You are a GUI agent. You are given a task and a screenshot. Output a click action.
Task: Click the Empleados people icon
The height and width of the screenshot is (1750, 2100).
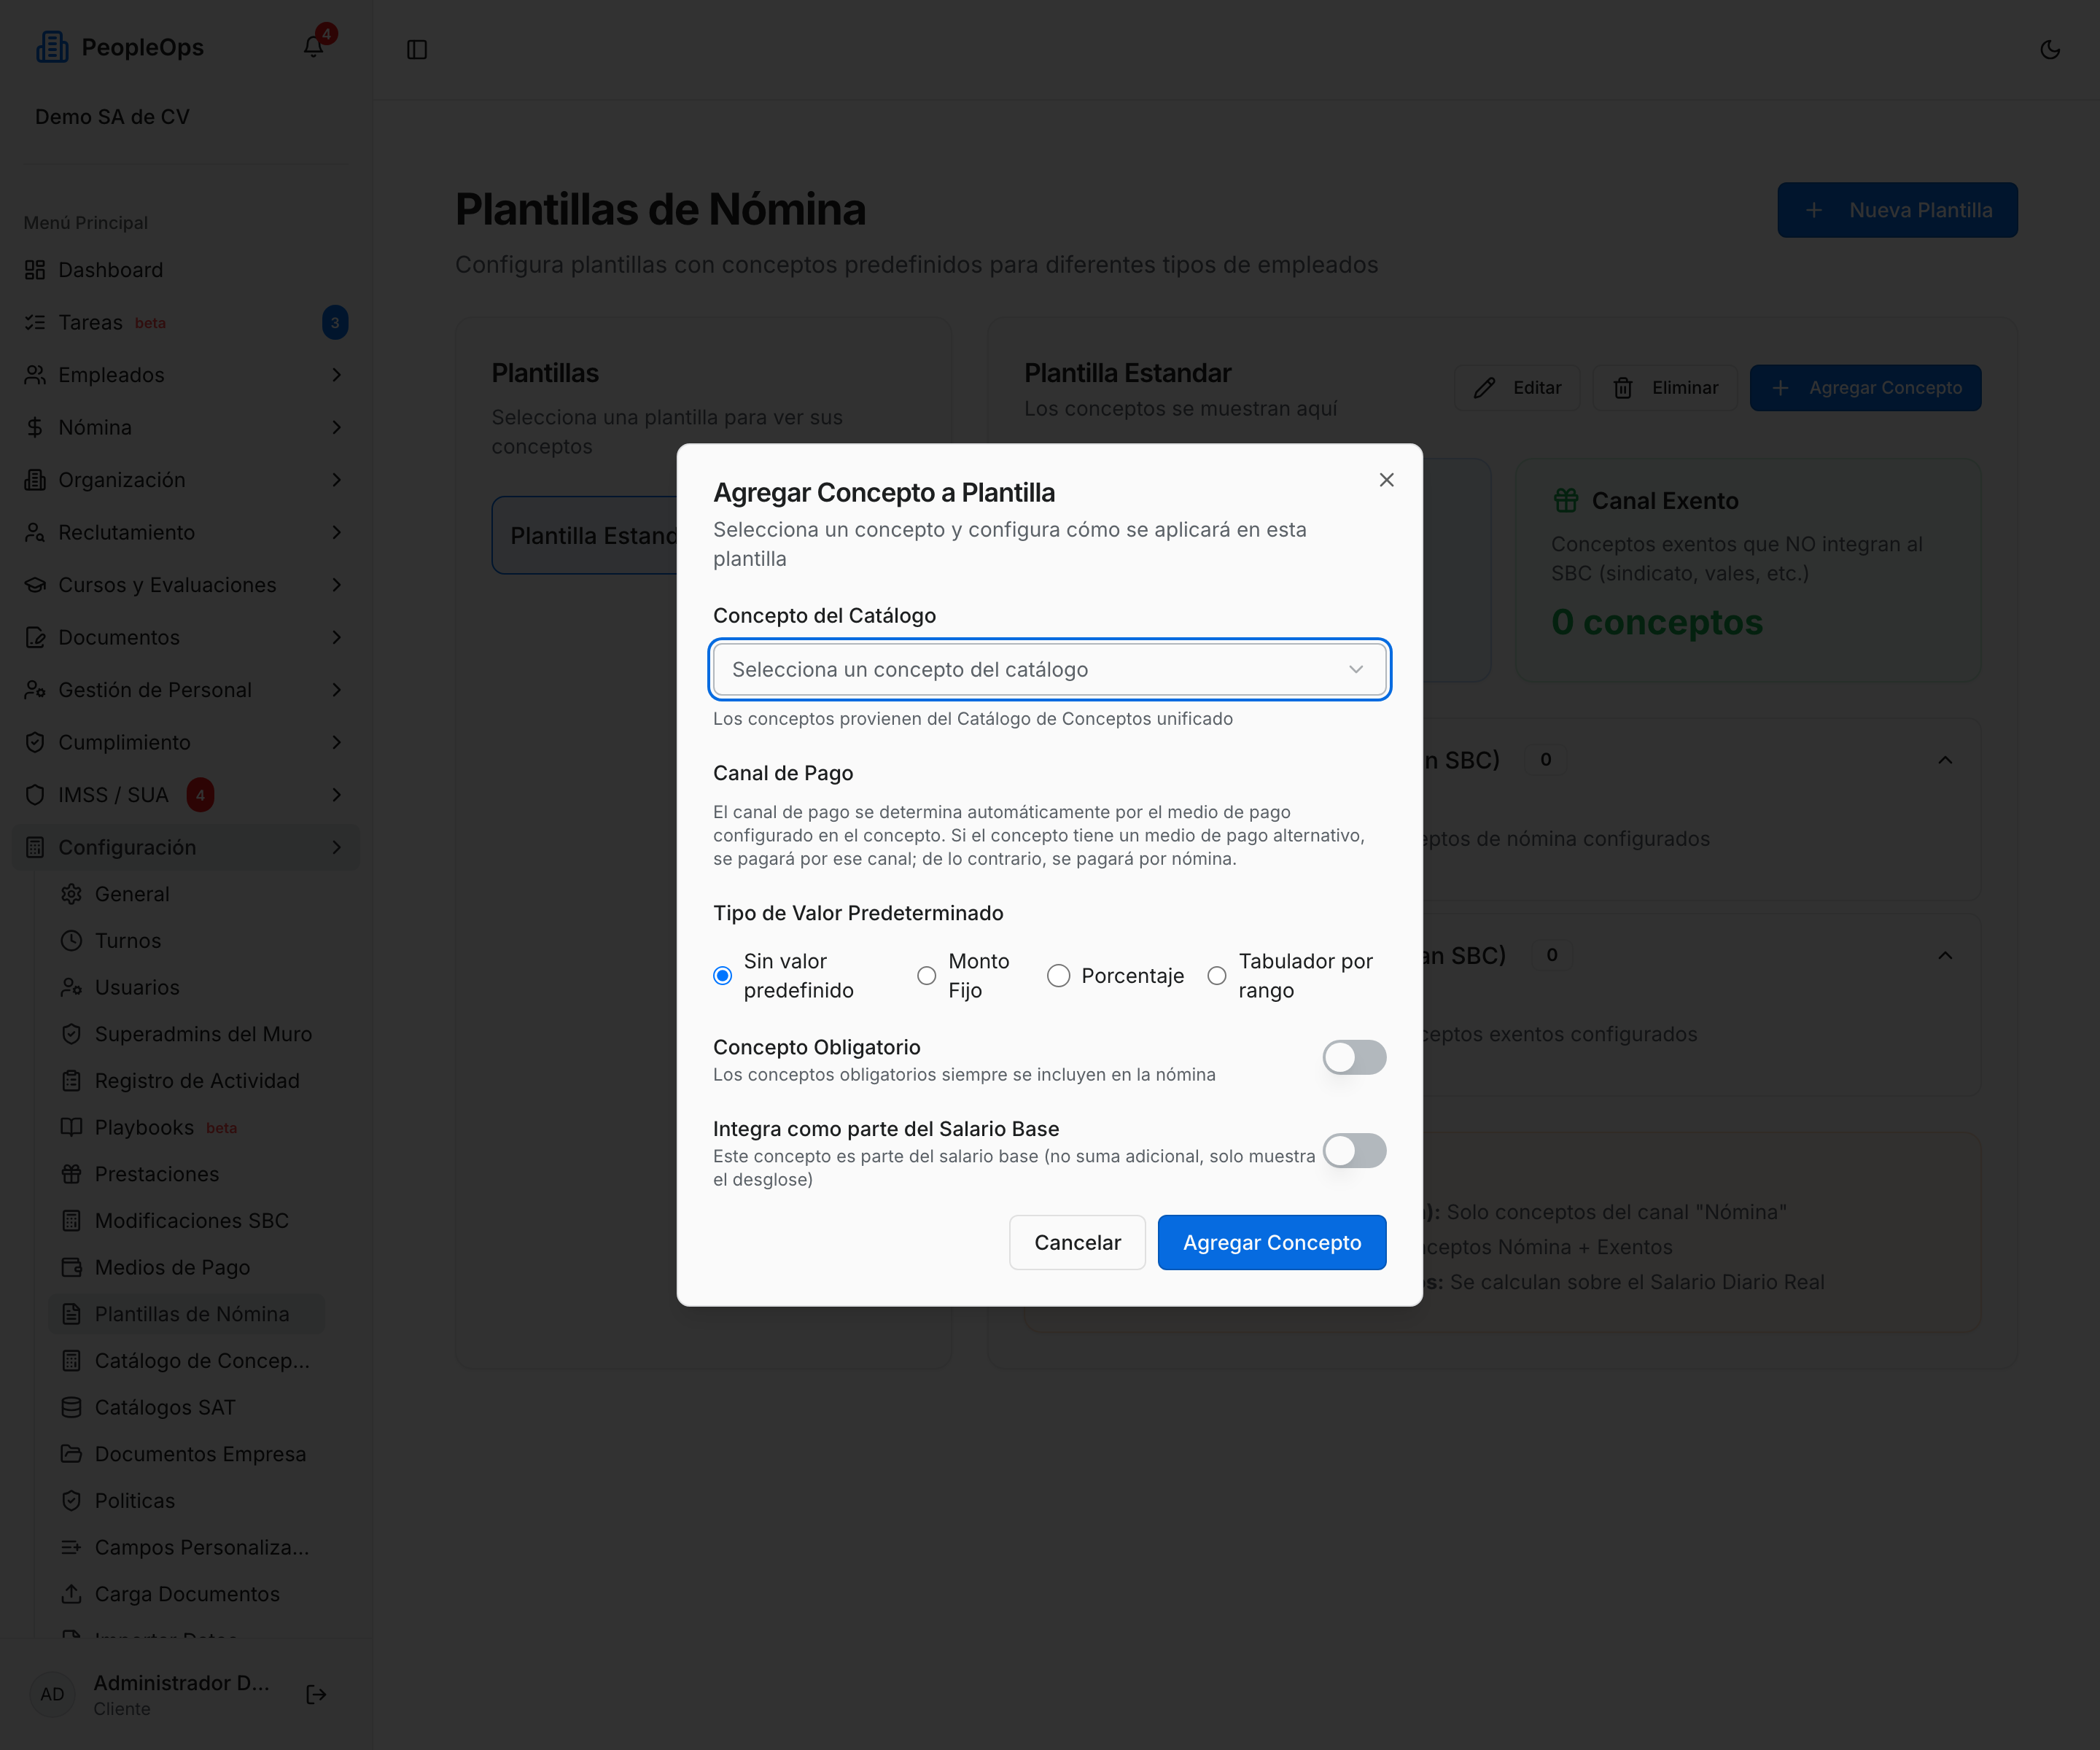coord(35,375)
